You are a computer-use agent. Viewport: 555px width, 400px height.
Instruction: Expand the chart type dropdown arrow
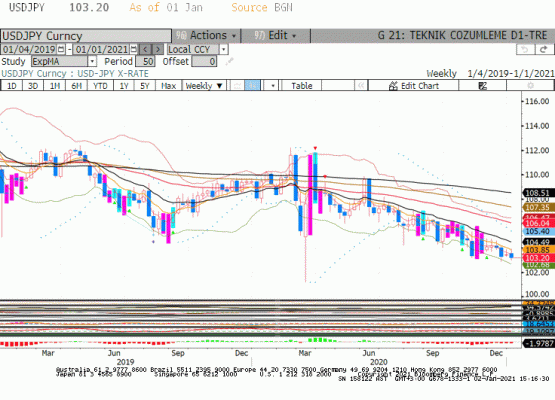click(273, 86)
